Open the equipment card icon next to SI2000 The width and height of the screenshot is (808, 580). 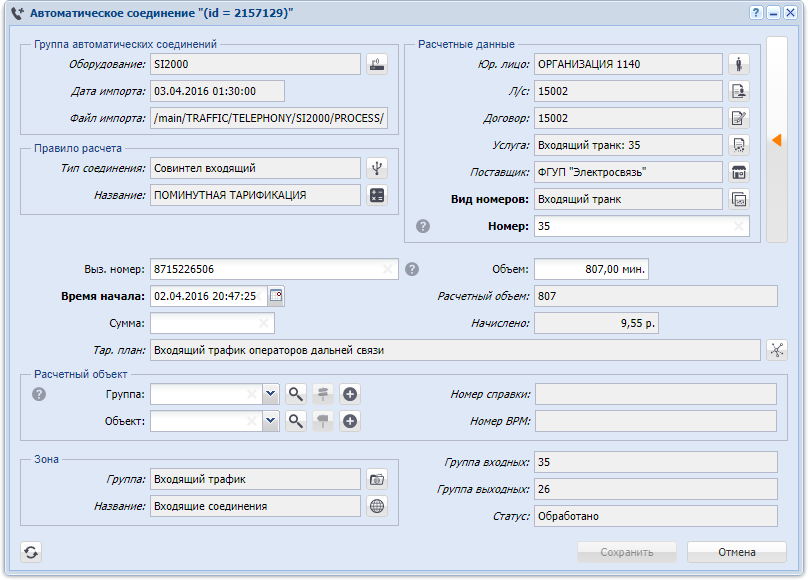coord(377,64)
